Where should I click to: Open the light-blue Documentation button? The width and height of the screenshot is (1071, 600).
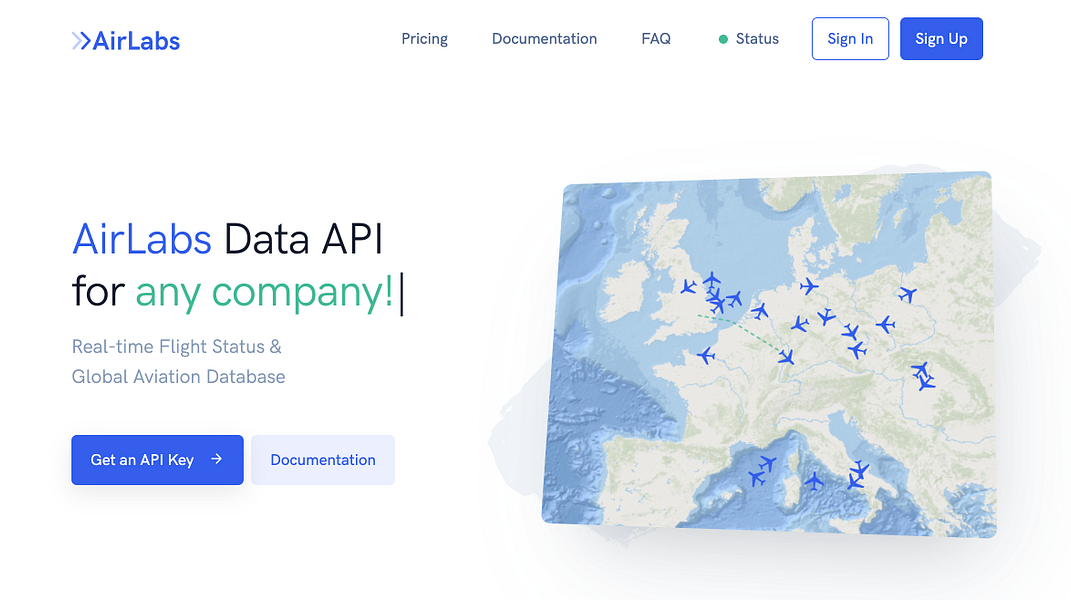pos(323,460)
